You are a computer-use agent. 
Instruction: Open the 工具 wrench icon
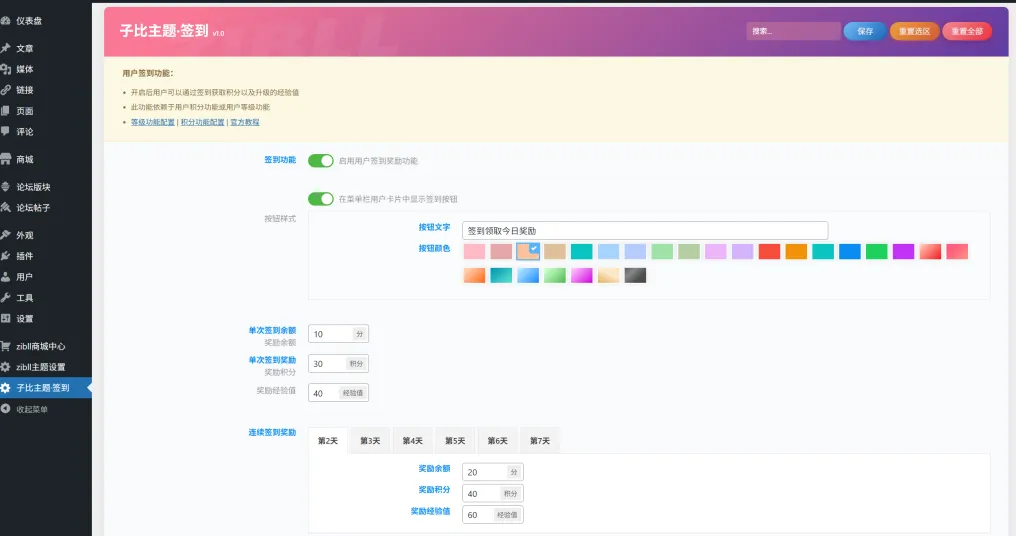5,297
